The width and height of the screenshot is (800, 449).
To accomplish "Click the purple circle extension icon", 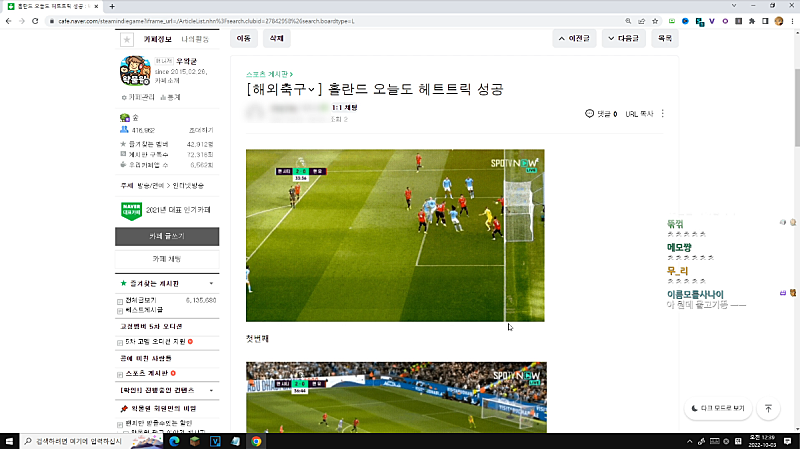I will coord(725,21).
